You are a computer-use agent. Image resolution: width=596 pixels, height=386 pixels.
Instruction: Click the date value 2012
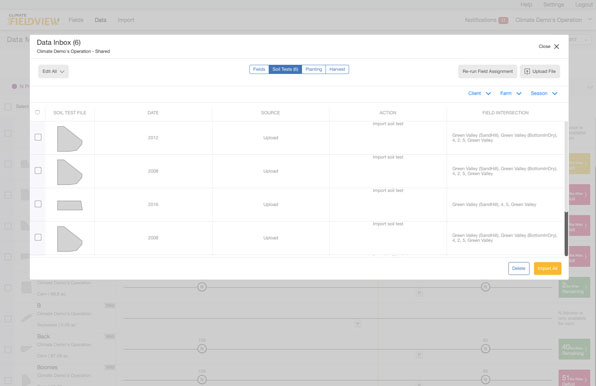tap(153, 138)
